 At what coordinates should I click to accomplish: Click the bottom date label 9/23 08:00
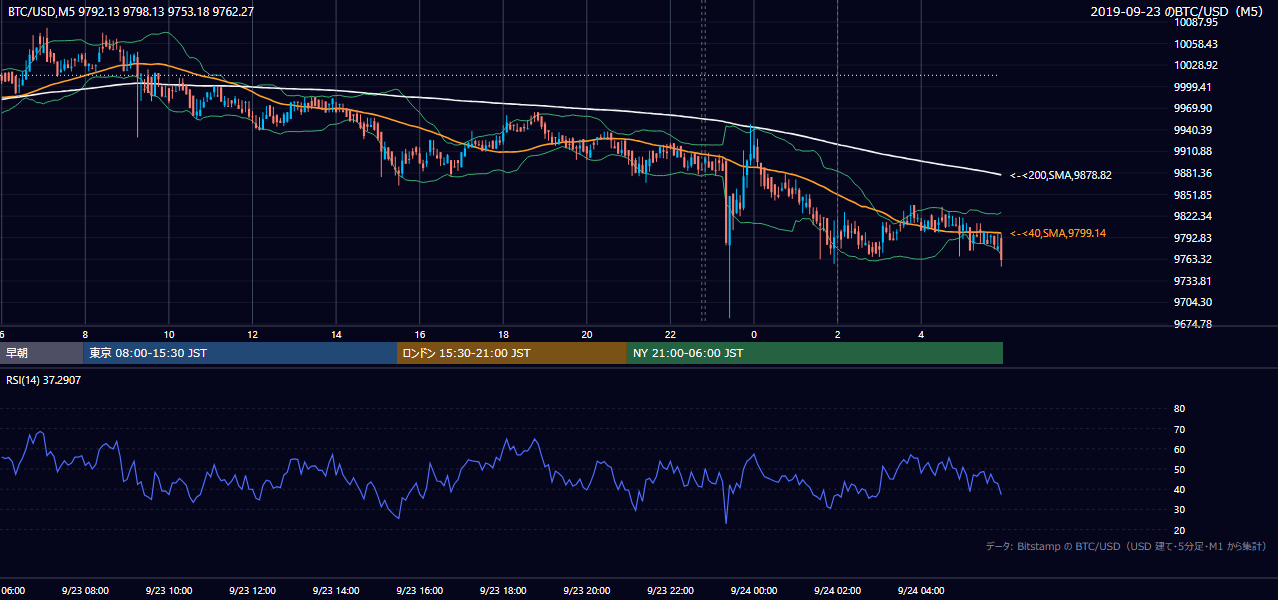click(x=85, y=591)
